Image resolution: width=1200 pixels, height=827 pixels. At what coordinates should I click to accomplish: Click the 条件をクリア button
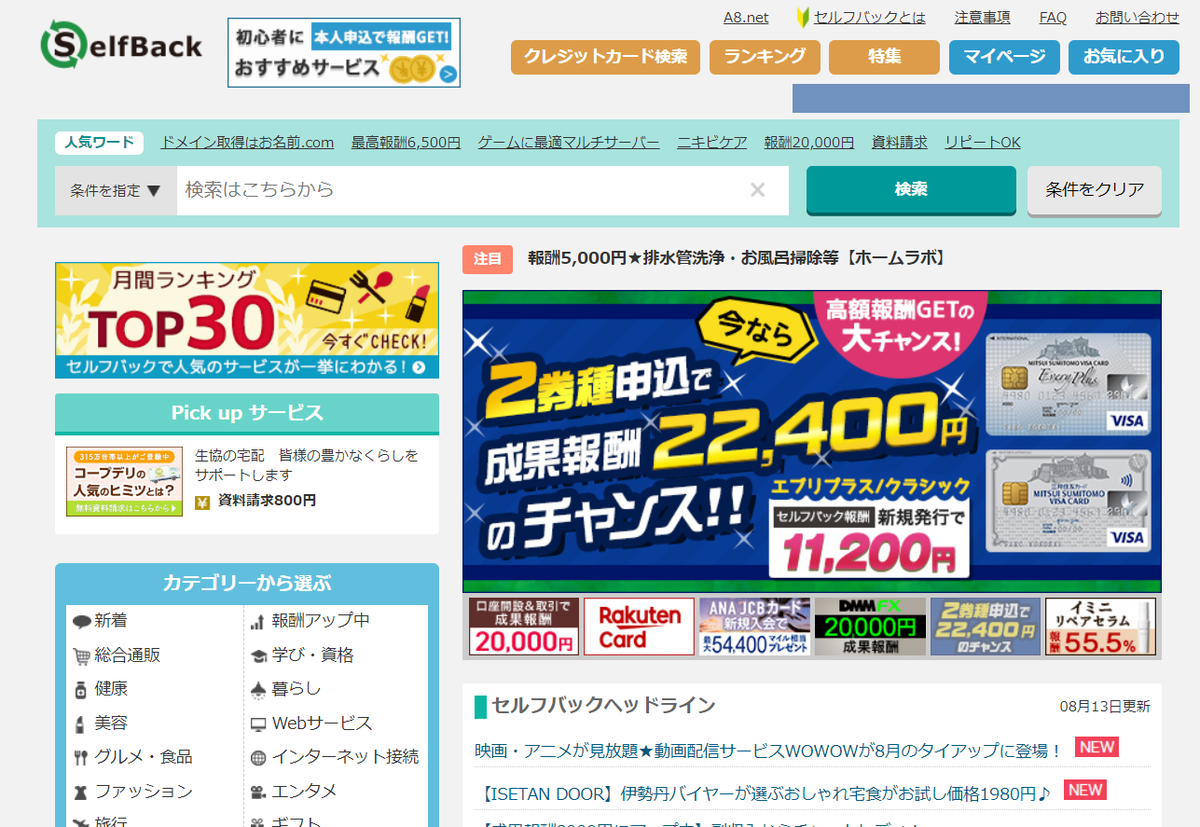[1095, 190]
